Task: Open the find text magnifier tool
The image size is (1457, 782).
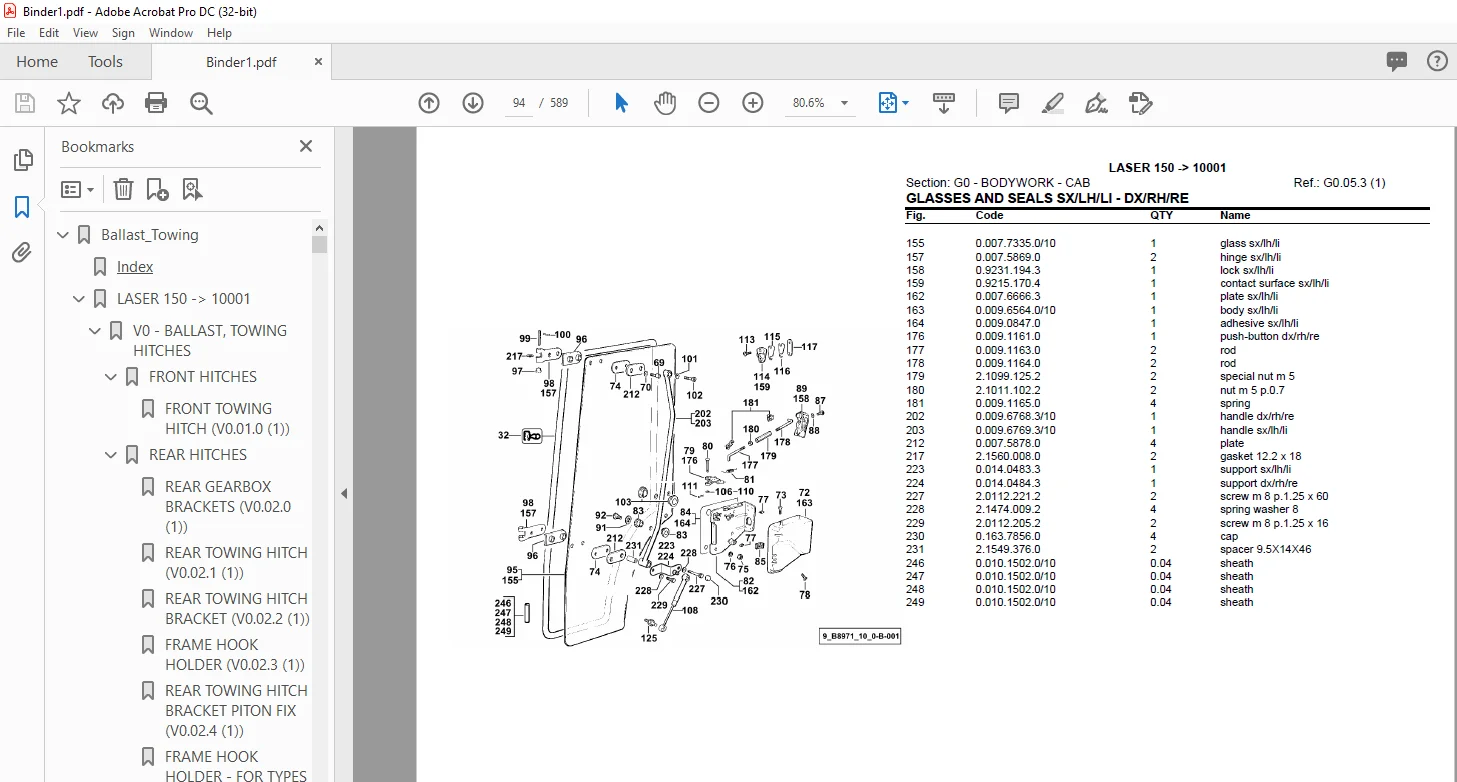Action: (201, 103)
